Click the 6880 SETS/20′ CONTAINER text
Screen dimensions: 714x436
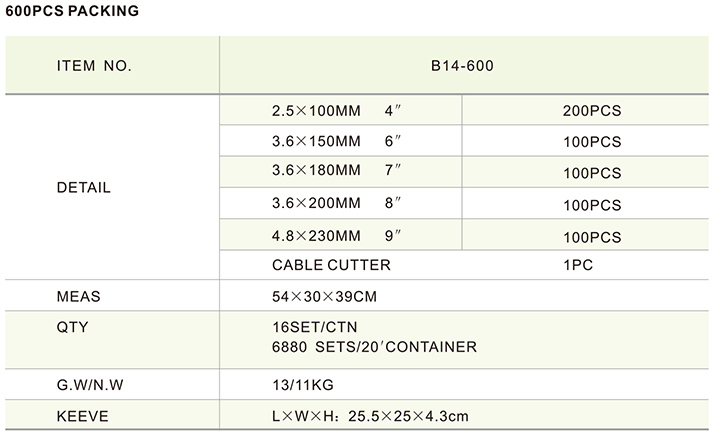pos(374,347)
